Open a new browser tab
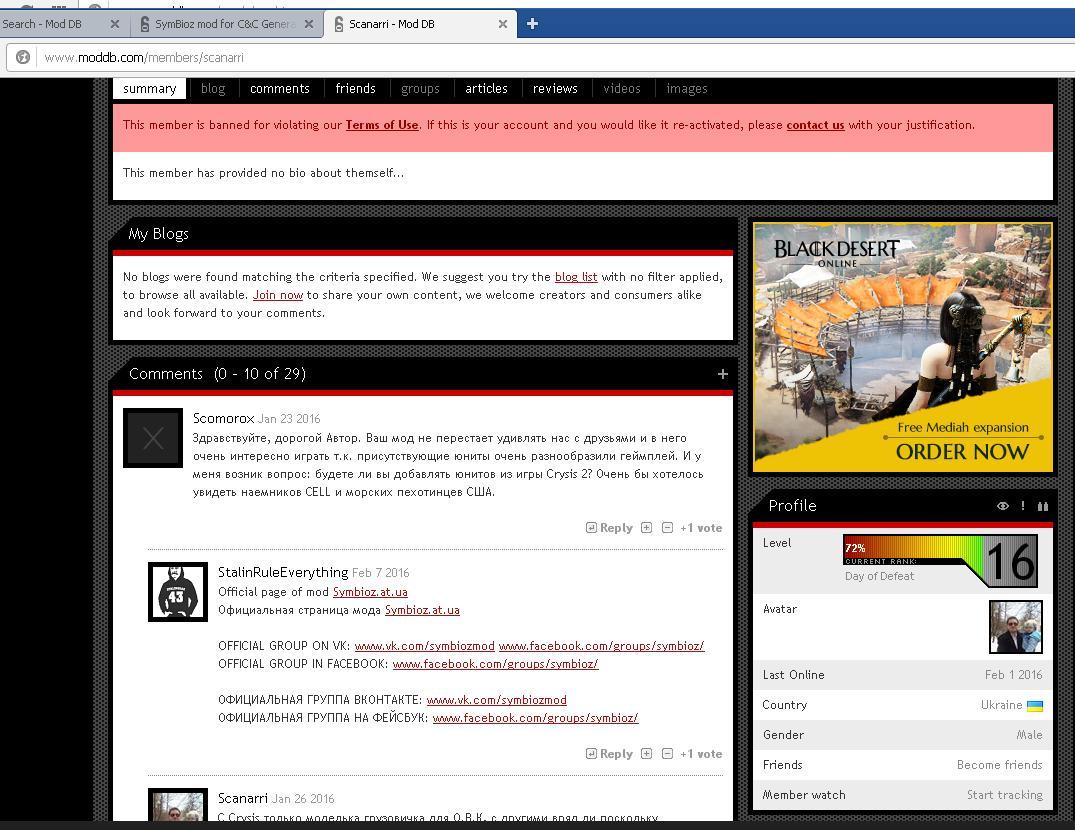This screenshot has width=1075, height=830. point(532,24)
